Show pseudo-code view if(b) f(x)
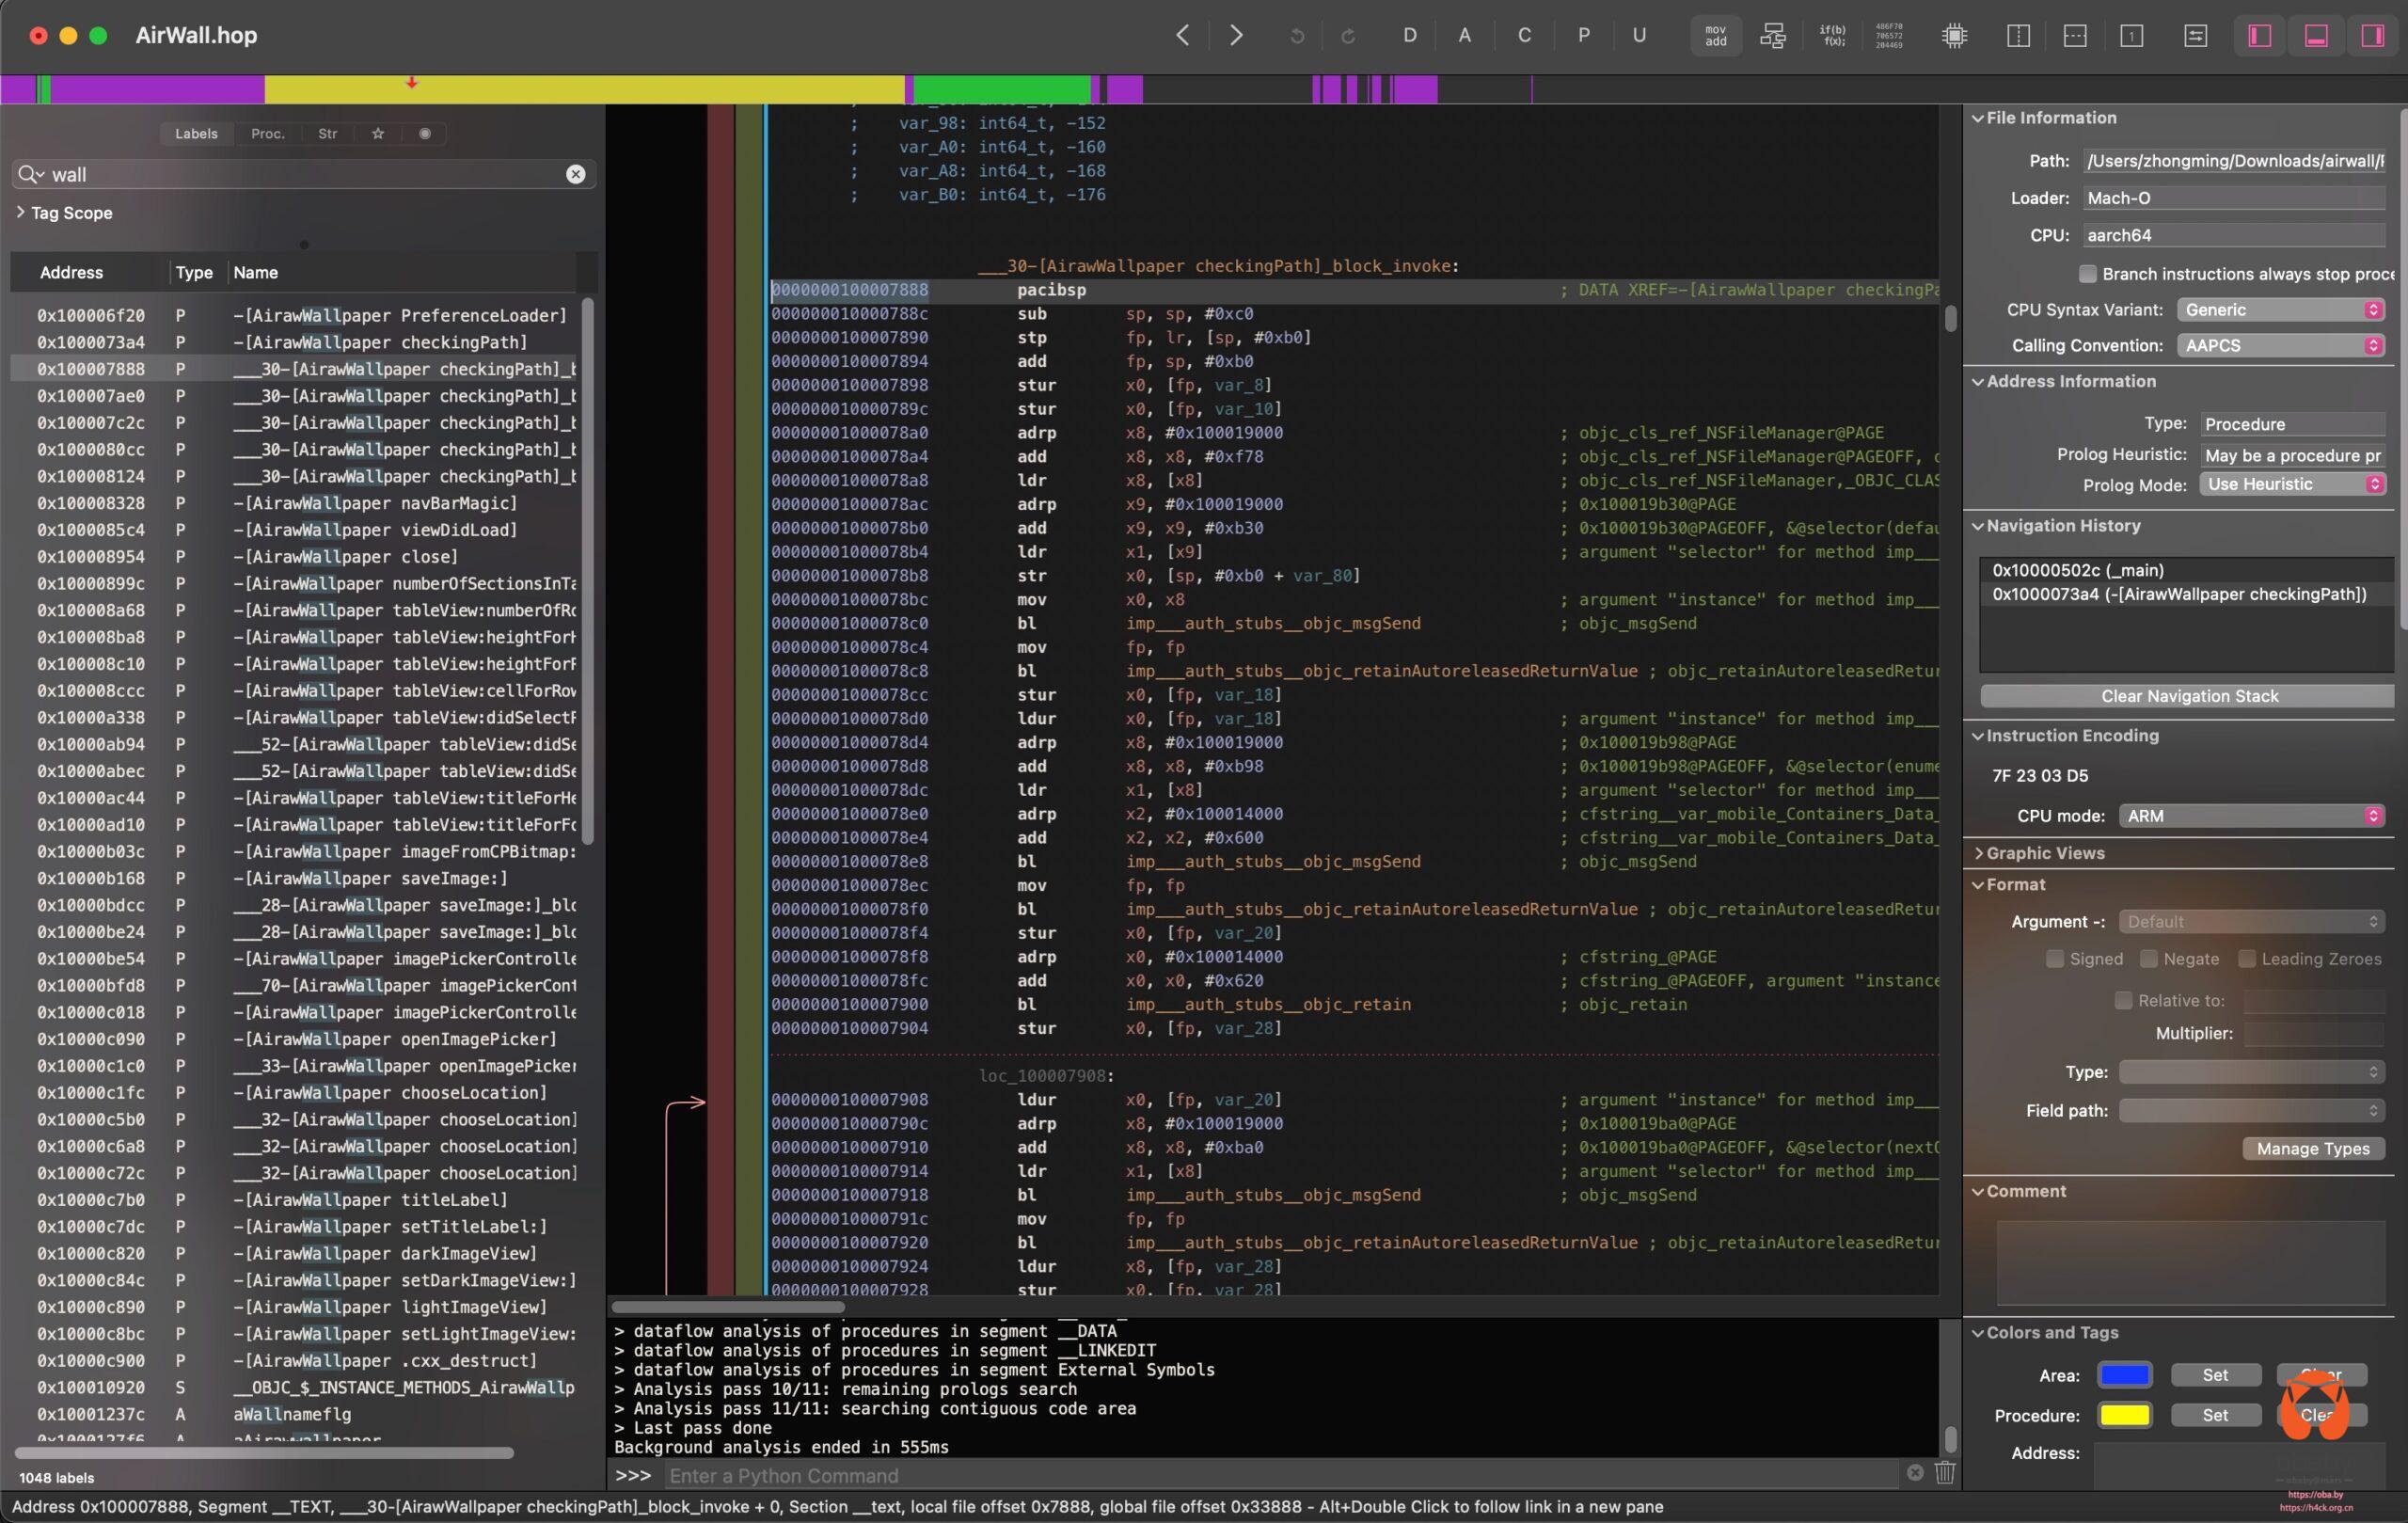This screenshot has height=1523, width=2408. coord(1832,35)
